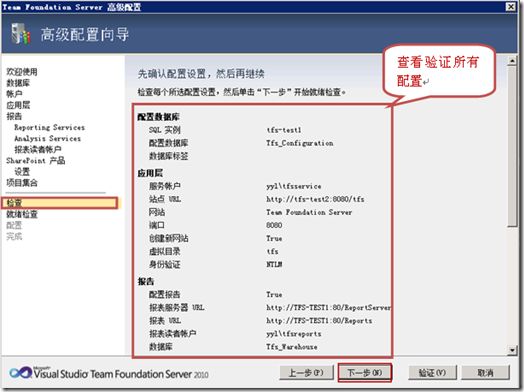
Task: Select 报告 step in sidebar
Action: [14, 116]
